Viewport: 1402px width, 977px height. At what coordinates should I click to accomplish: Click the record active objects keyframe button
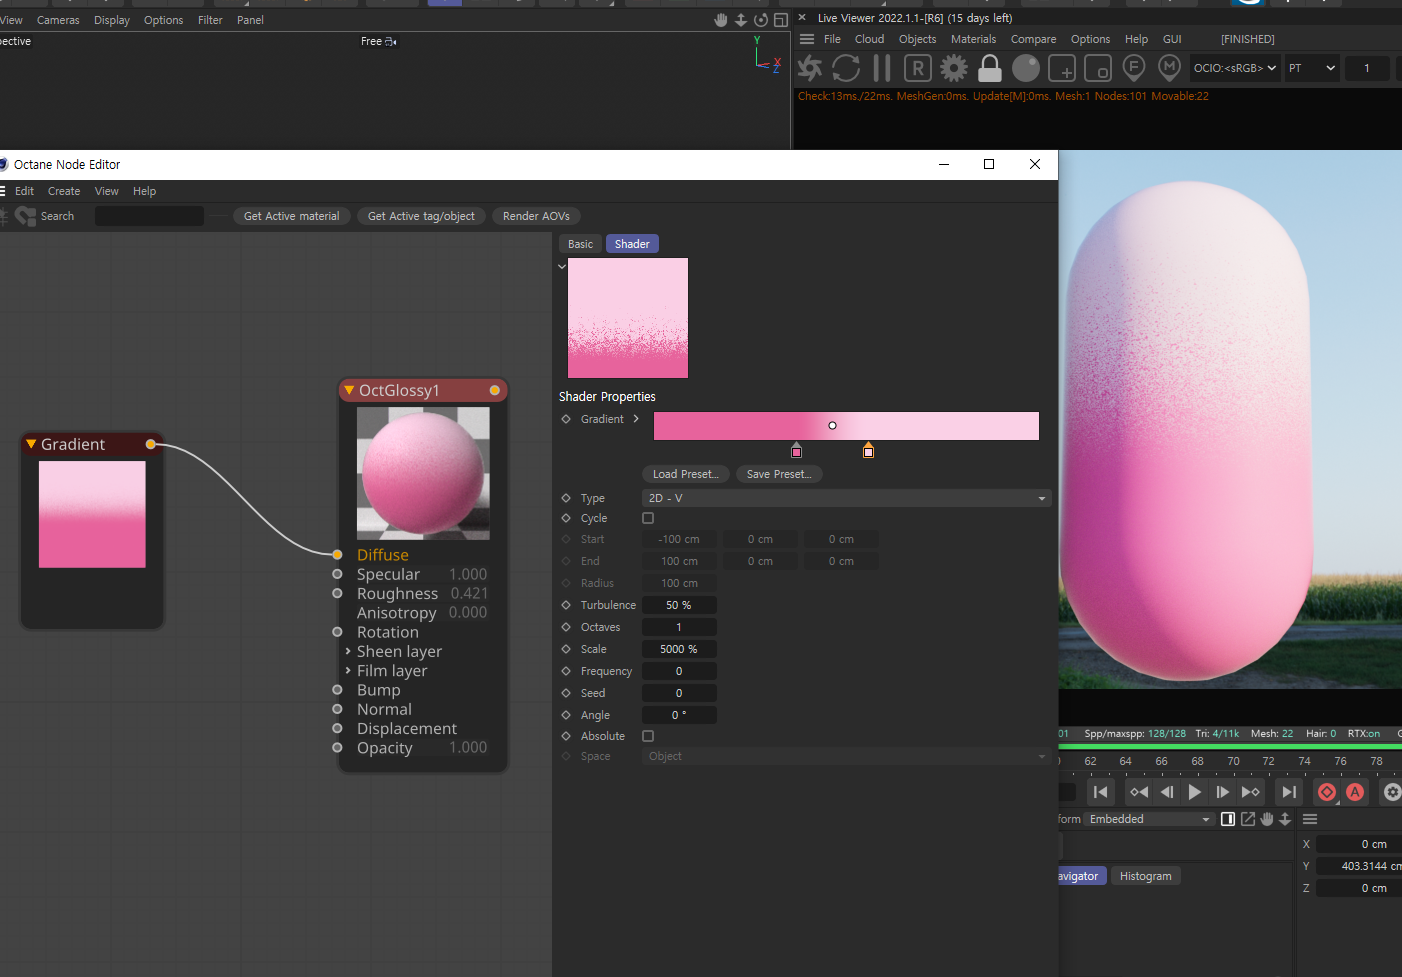(1327, 792)
